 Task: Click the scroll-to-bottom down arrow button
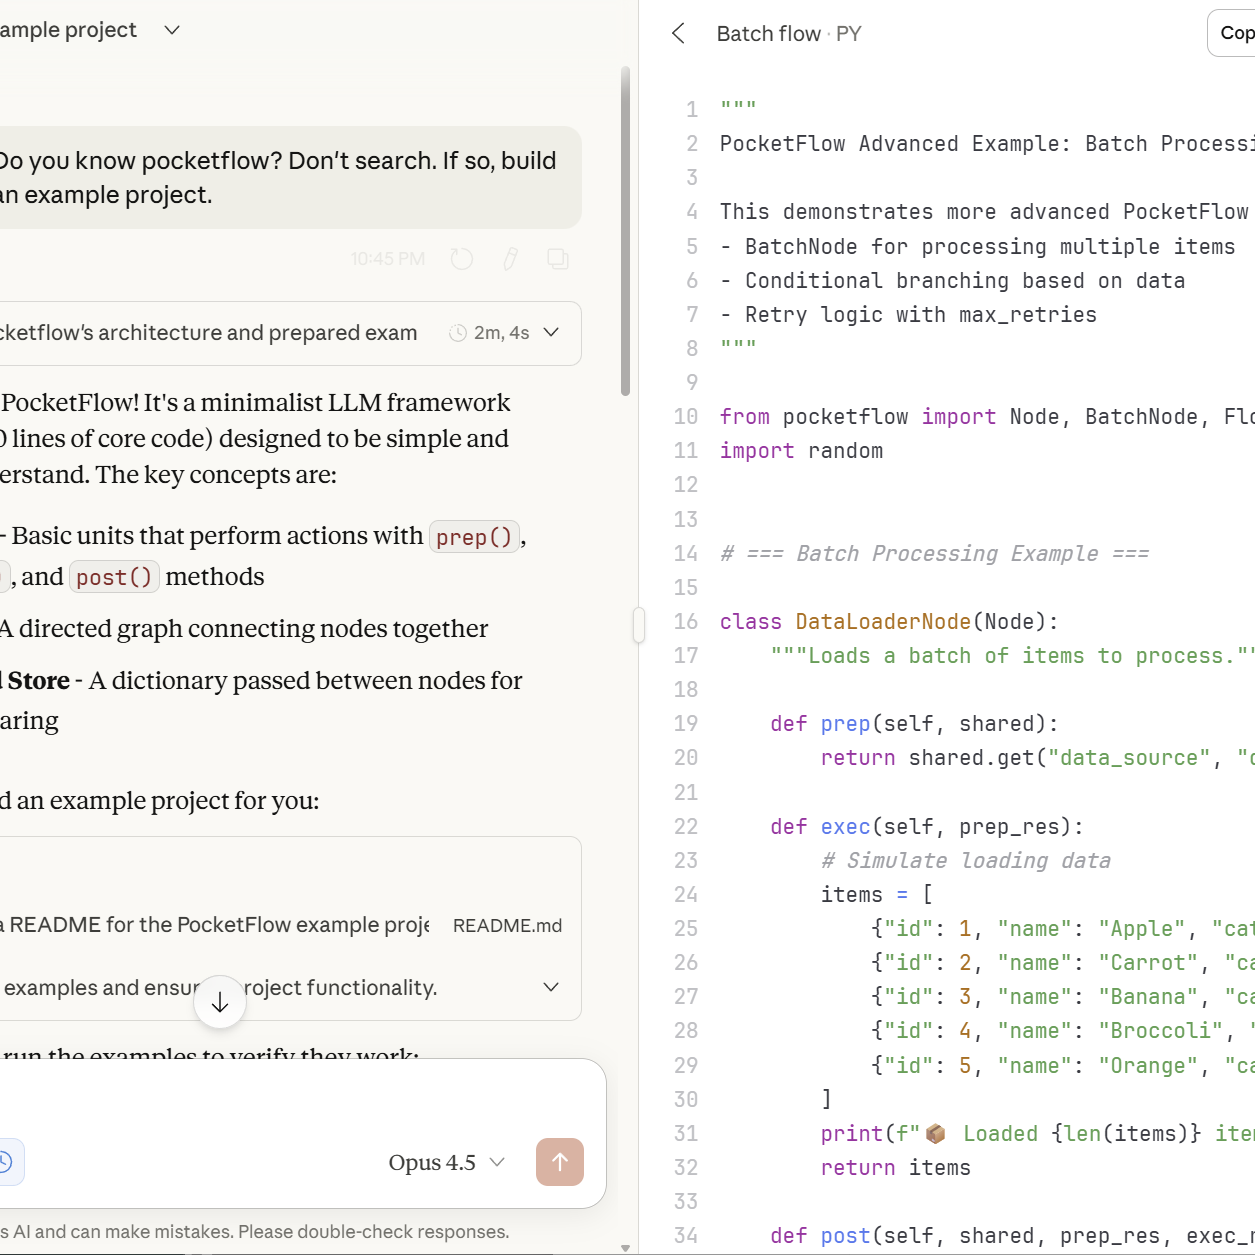[x=220, y=1002]
